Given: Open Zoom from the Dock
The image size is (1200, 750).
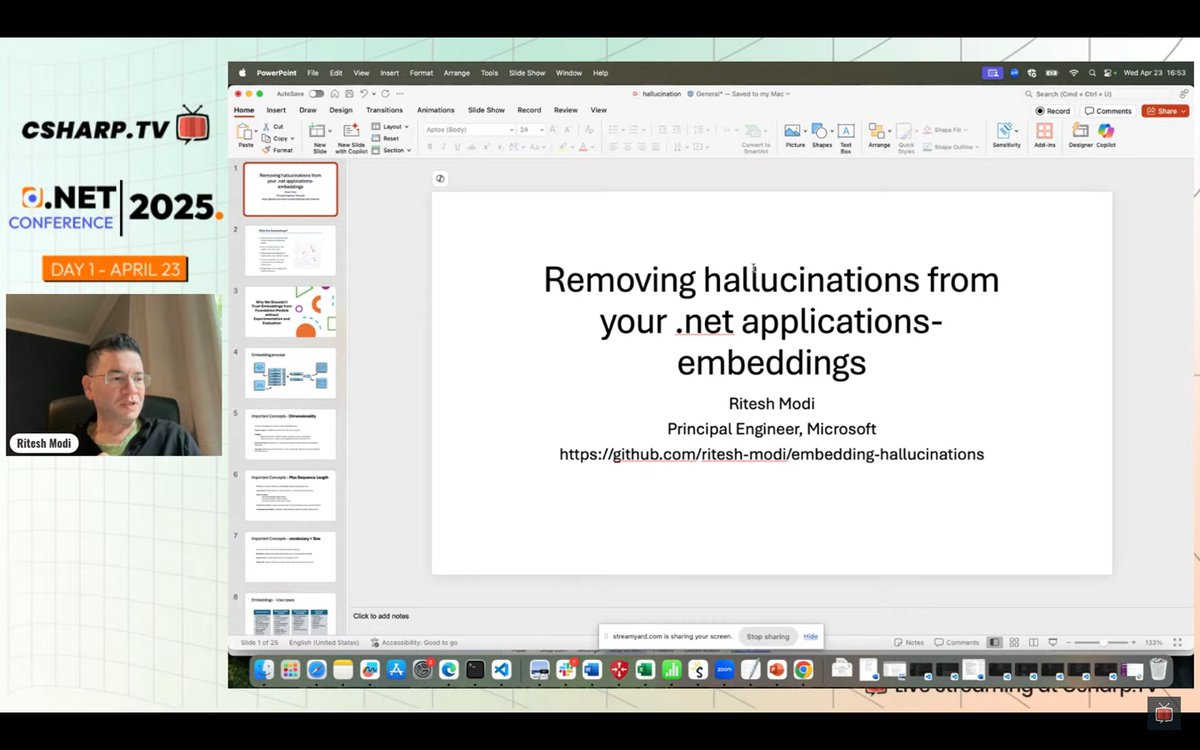Looking at the screenshot, I should click(x=724, y=669).
